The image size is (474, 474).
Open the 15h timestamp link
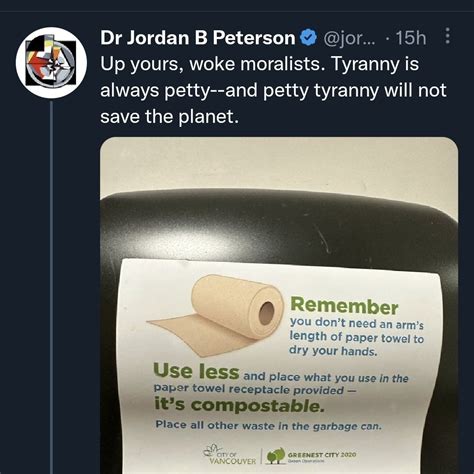click(411, 38)
